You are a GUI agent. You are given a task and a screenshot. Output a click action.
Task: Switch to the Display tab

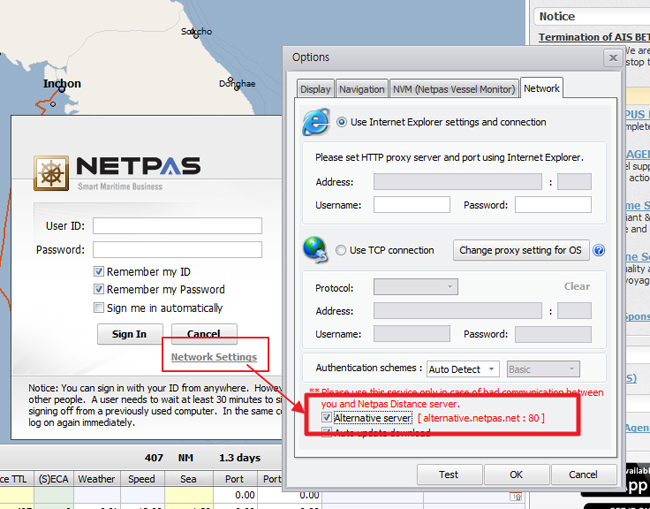tap(315, 89)
